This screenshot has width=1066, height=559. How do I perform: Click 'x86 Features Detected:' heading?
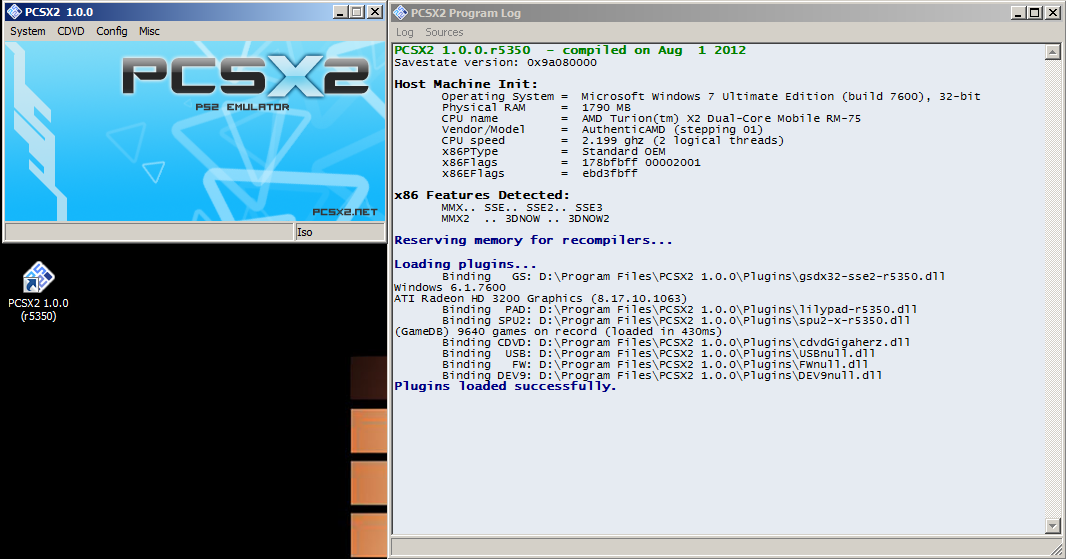point(482,195)
